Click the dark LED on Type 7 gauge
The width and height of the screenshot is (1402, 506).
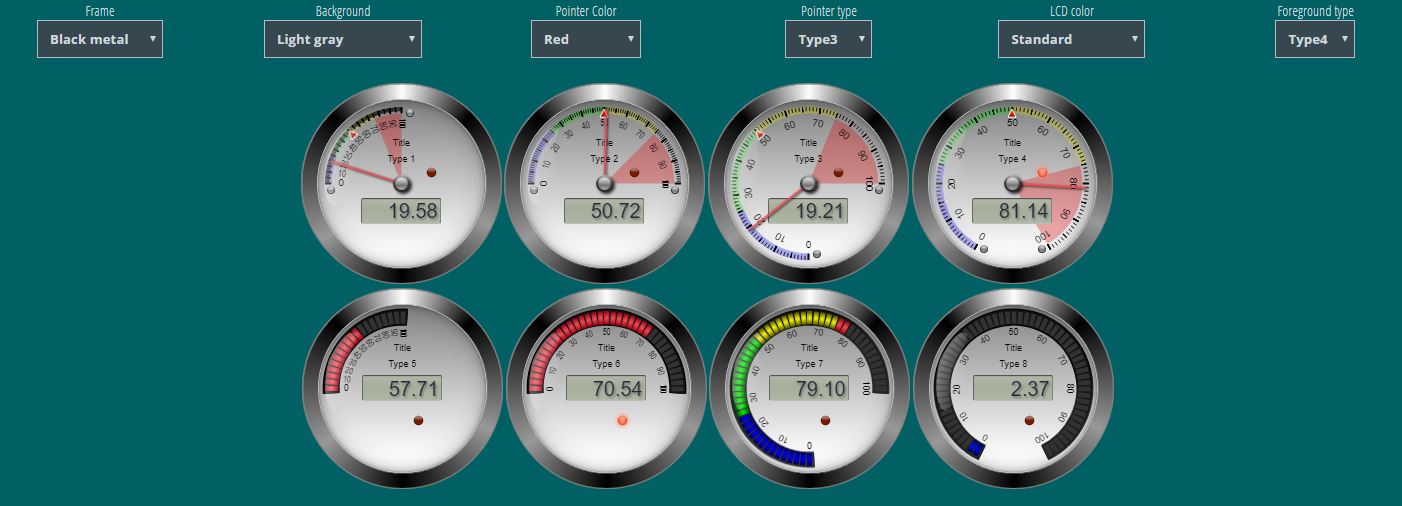coord(825,421)
